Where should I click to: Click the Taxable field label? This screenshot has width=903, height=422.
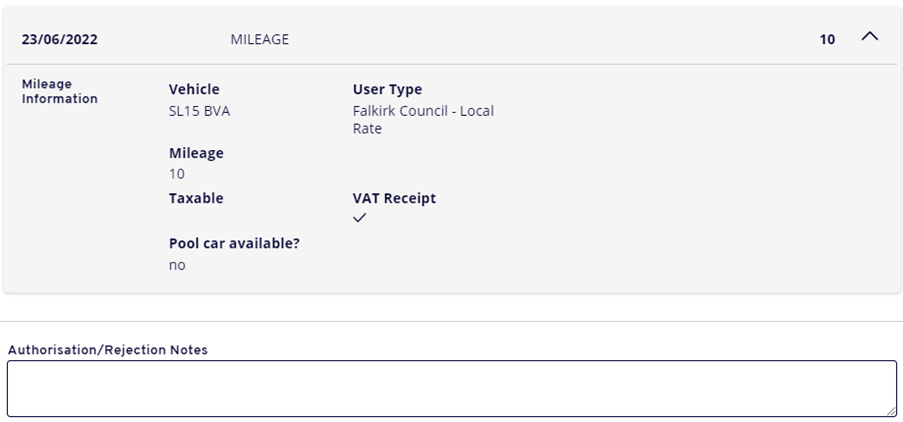click(x=196, y=198)
